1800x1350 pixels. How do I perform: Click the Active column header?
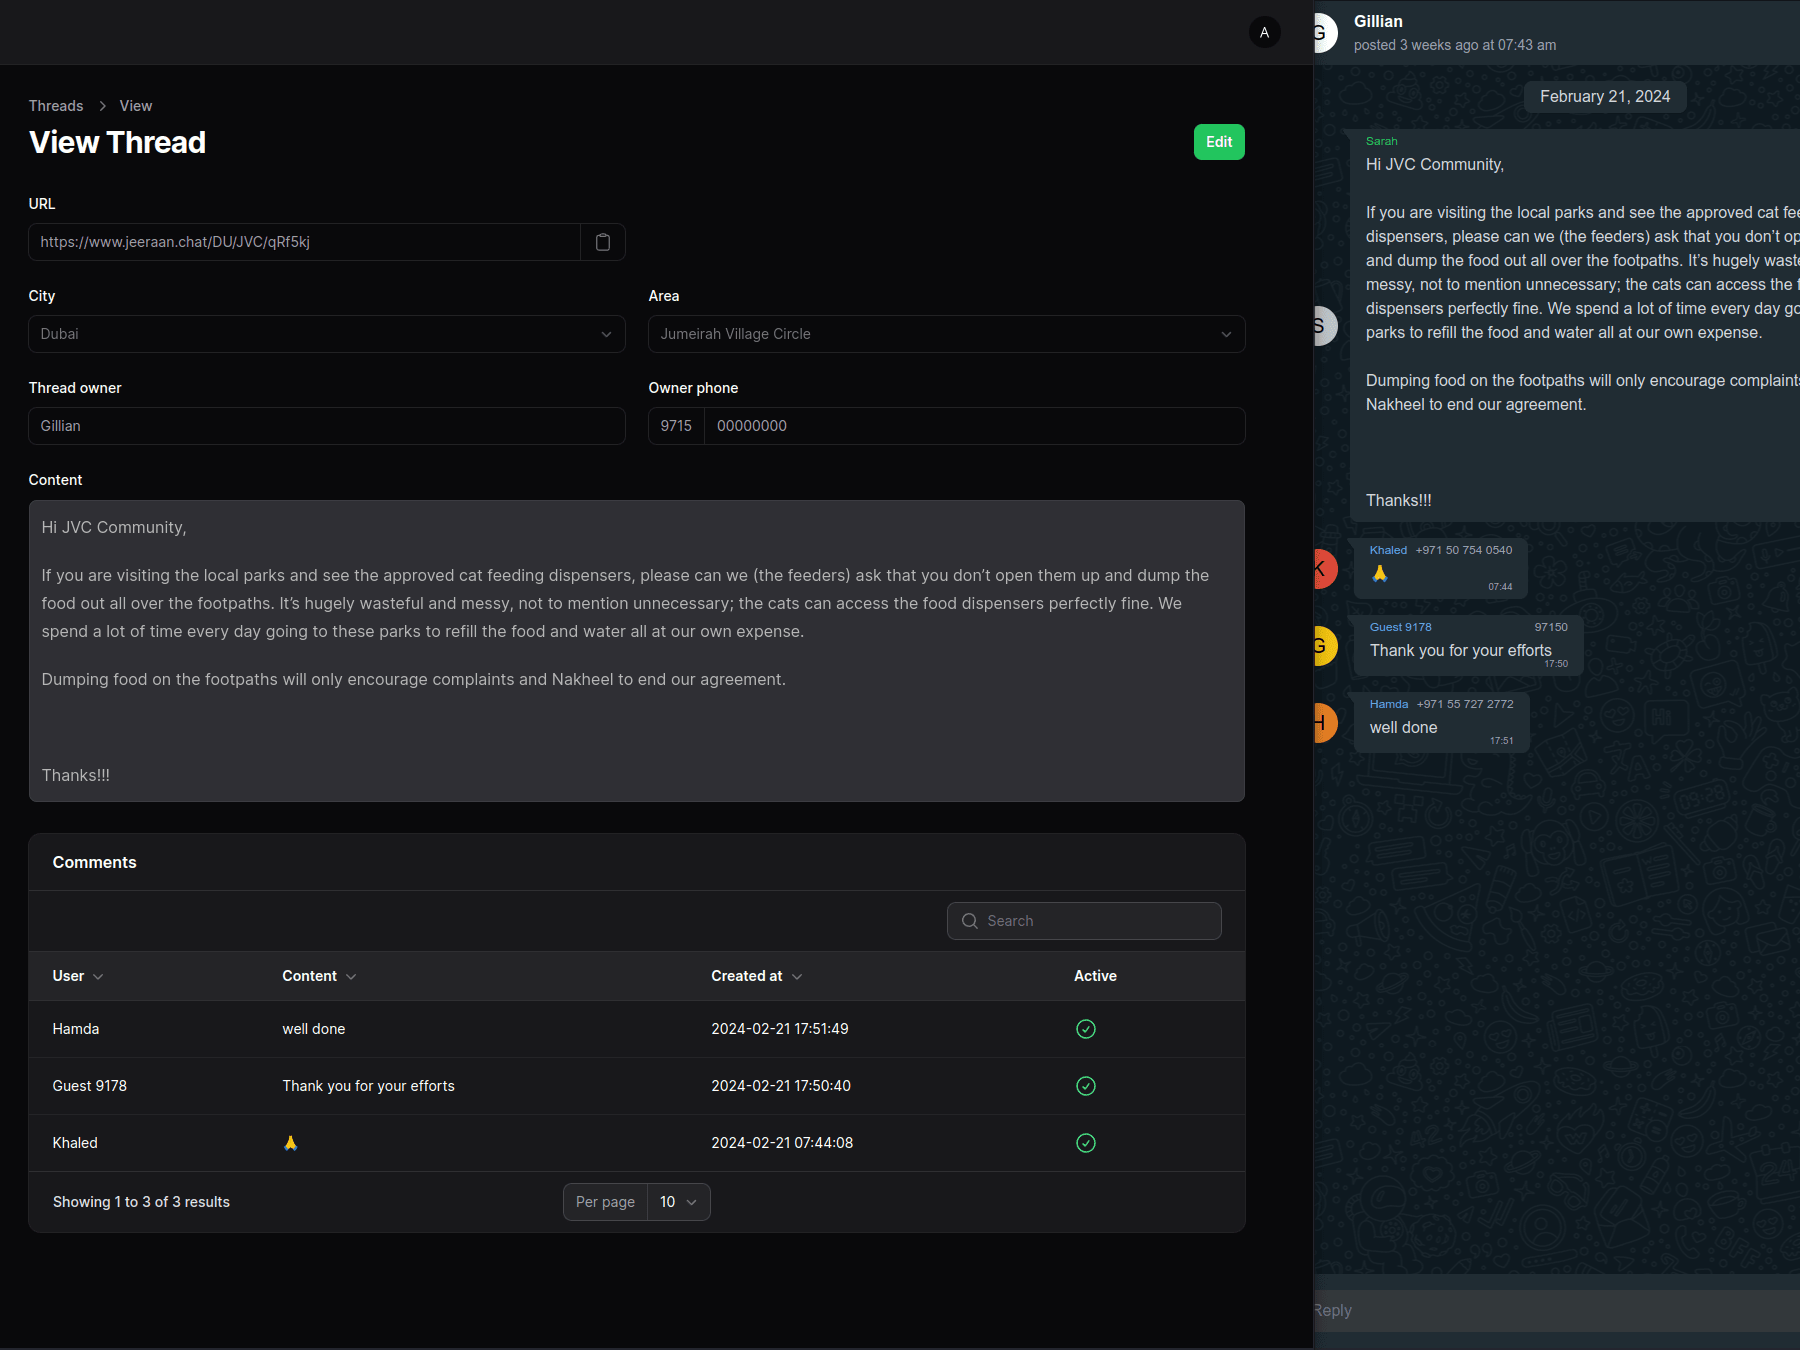coord(1095,976)
